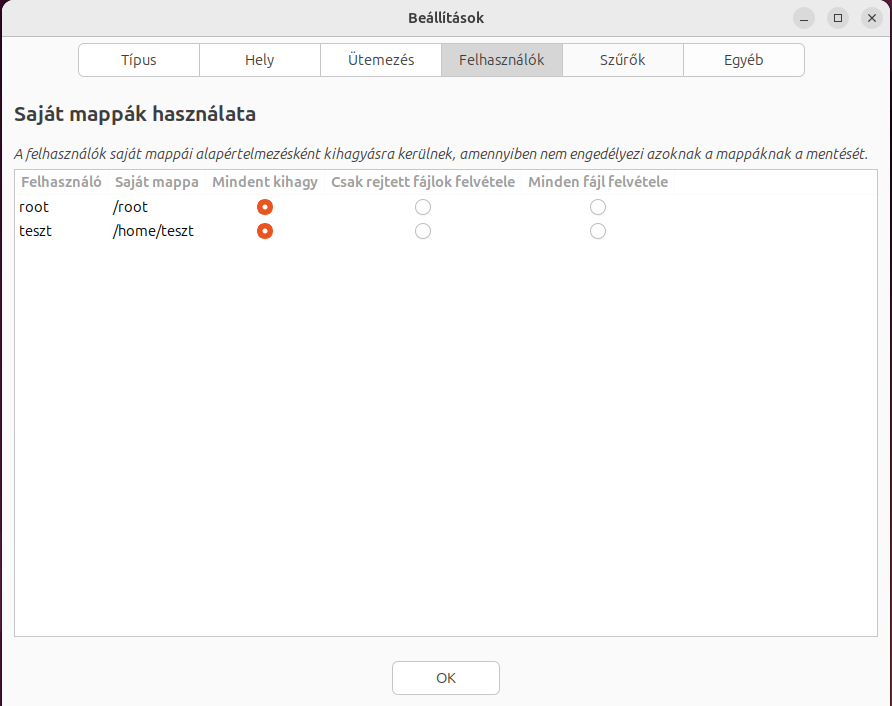Select the /home/teszt folder entry

(153, 231)
